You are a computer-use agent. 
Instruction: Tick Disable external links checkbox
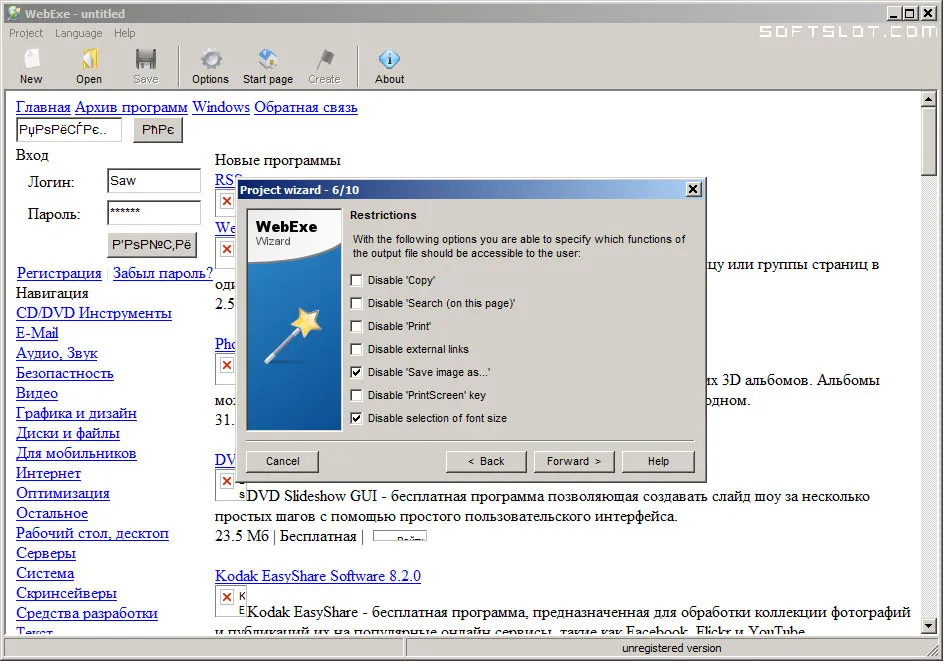pos(357,349)
